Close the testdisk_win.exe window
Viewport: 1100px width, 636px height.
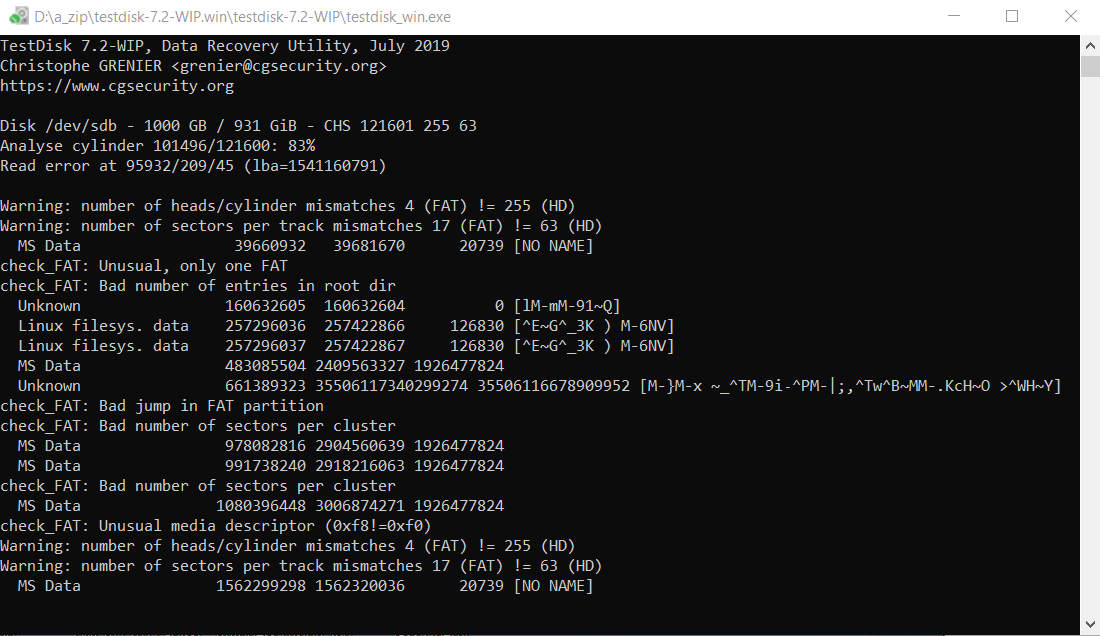click(x=1071, y=16)
